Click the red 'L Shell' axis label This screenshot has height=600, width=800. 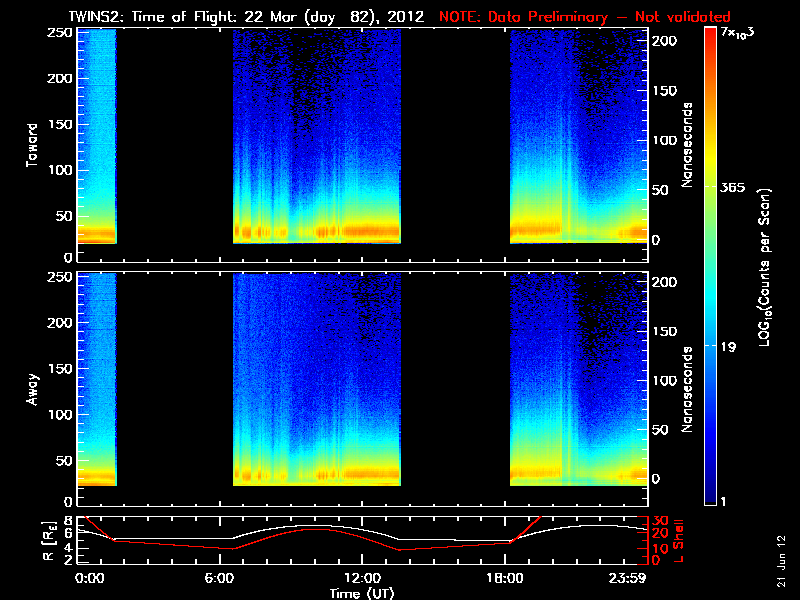pyautogui.click(x=678, y=540)
